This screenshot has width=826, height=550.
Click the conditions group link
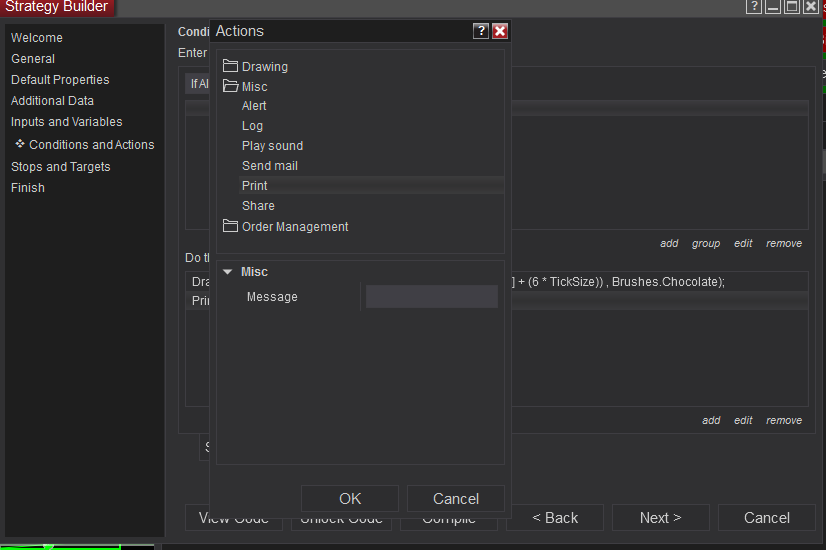[x=706, y=244]
